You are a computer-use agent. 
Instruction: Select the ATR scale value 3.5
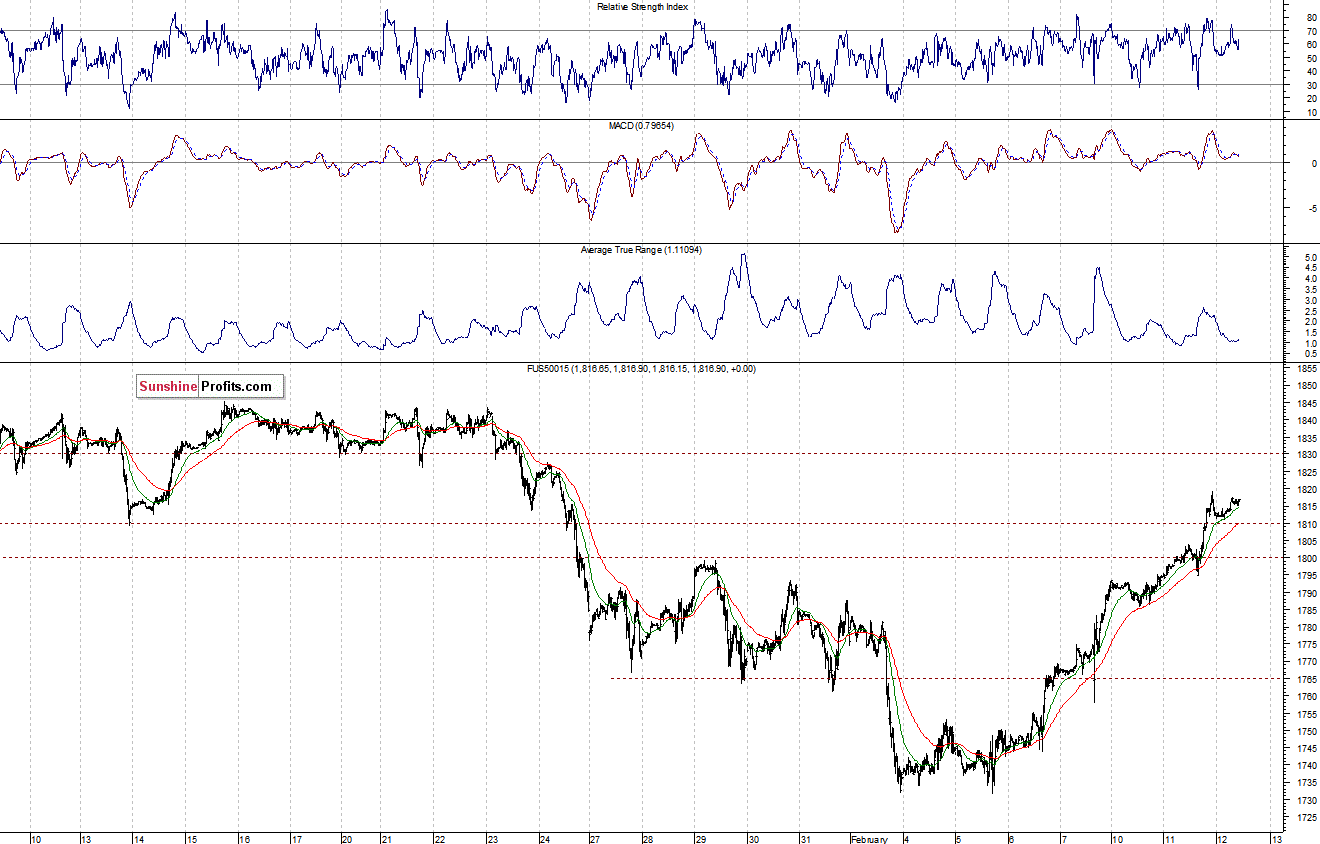point(1310,290)
